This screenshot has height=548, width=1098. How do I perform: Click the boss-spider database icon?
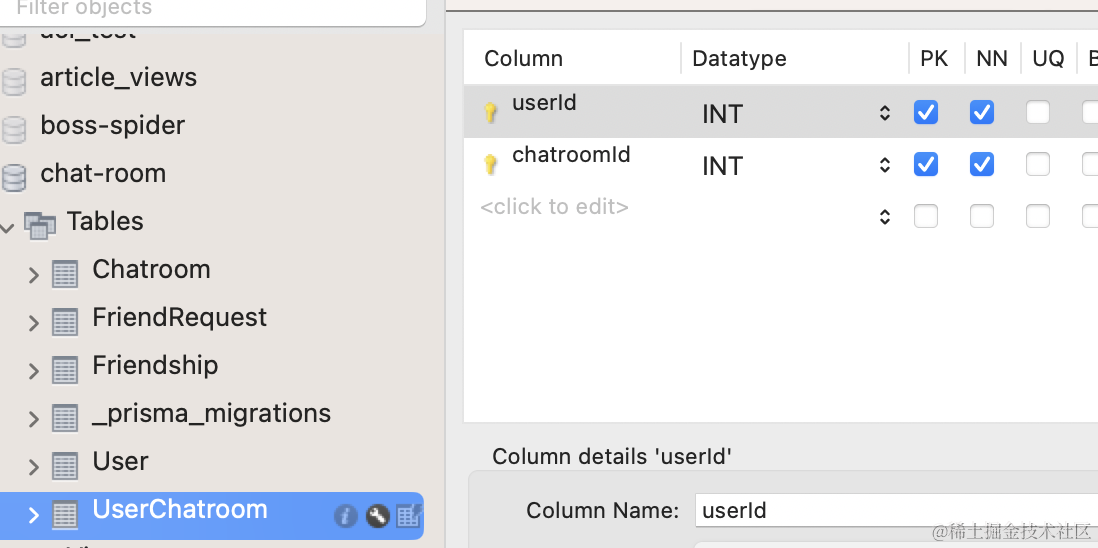(x=14, y=129)
